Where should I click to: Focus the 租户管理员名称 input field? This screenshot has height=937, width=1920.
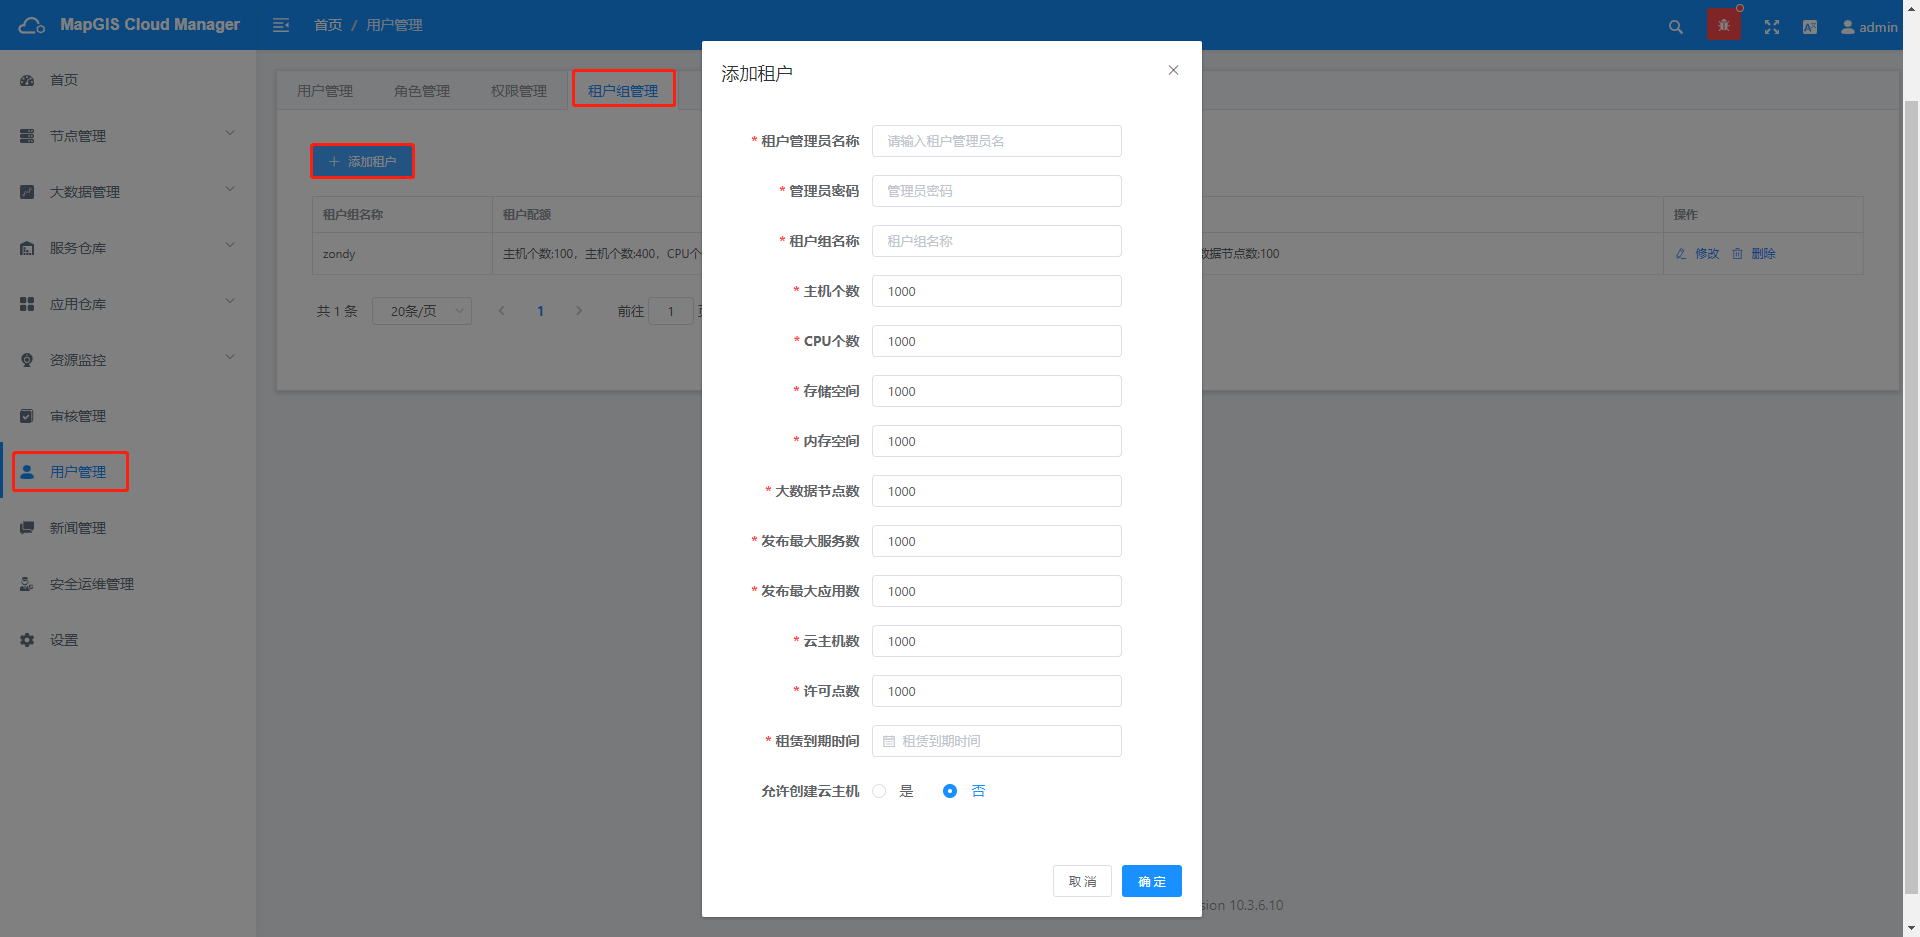(997, 141)
